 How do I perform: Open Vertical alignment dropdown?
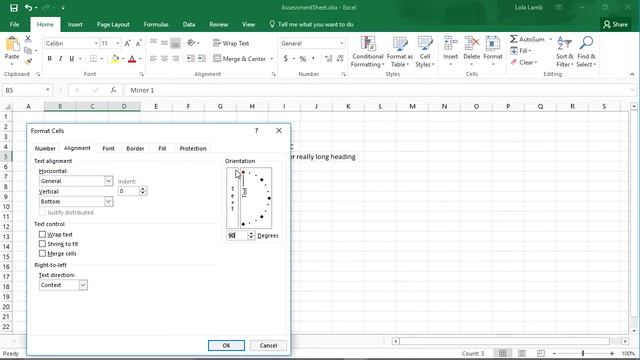click(x=108, y=202)
